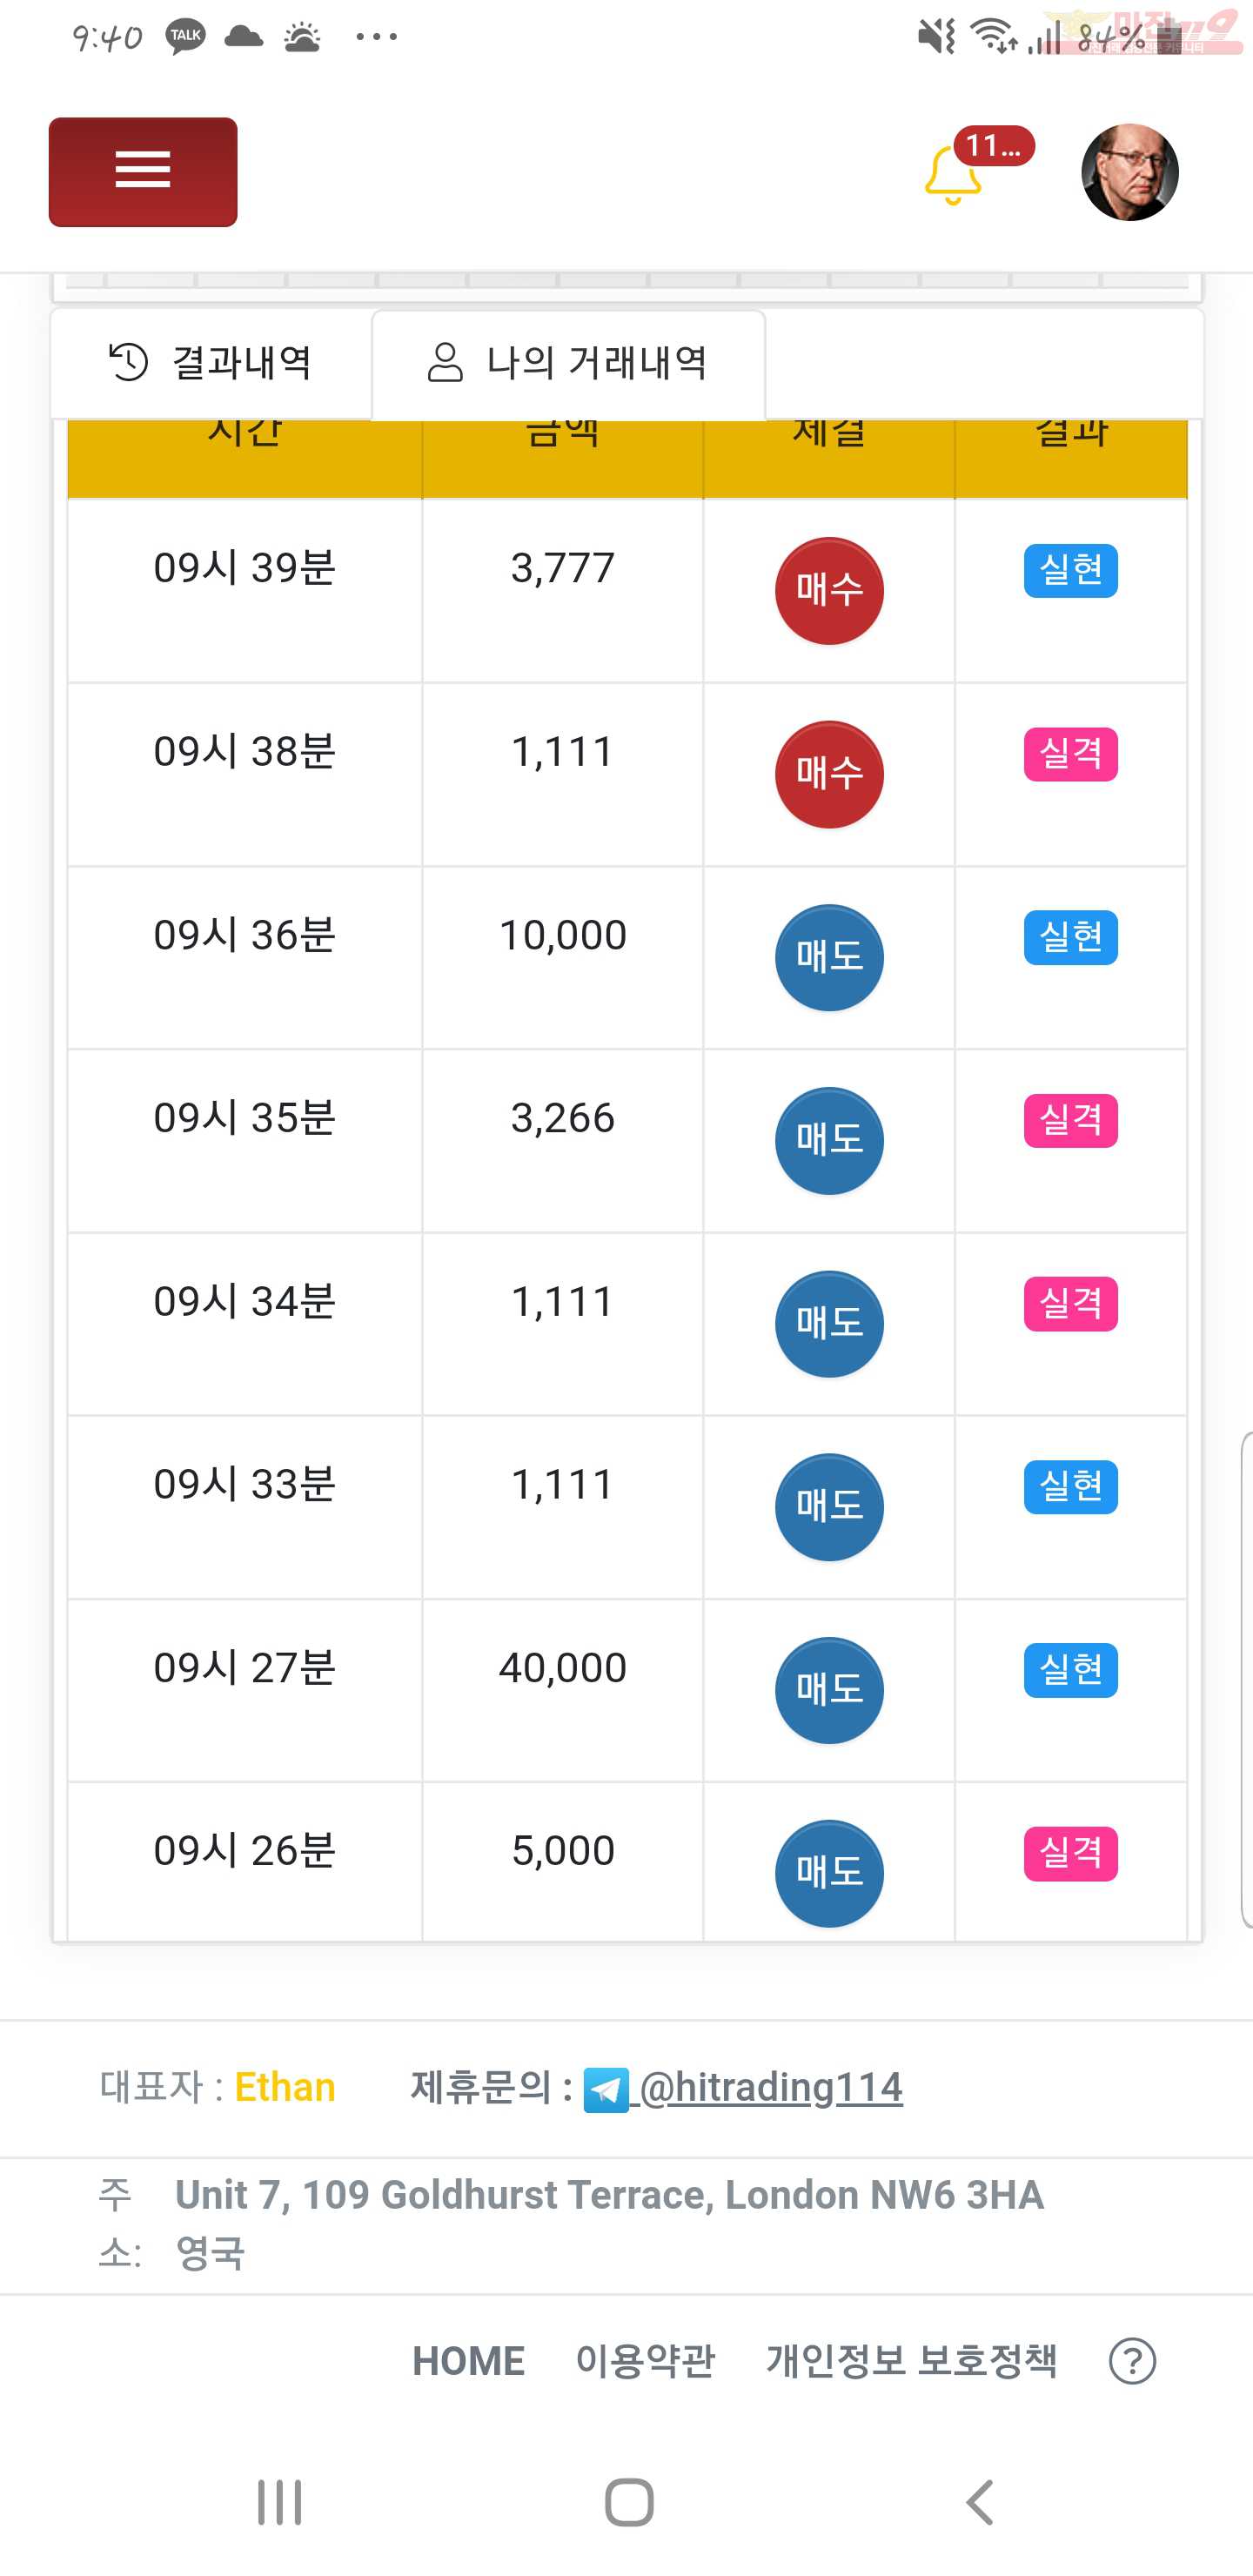Image resolution: width=1253 pixels, height=2576 pixels.
Task: Open notifications via the bell icon
Action: point(953,176)
